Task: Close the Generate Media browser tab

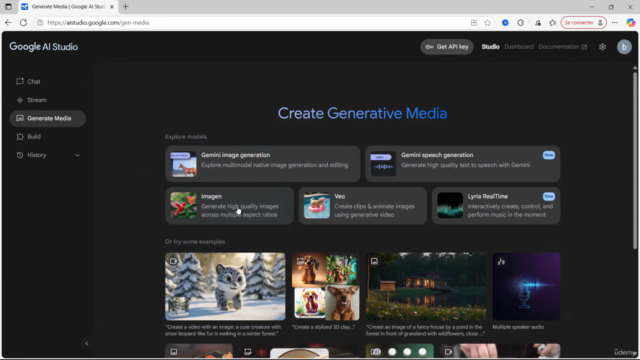Action: pos(112,7)
